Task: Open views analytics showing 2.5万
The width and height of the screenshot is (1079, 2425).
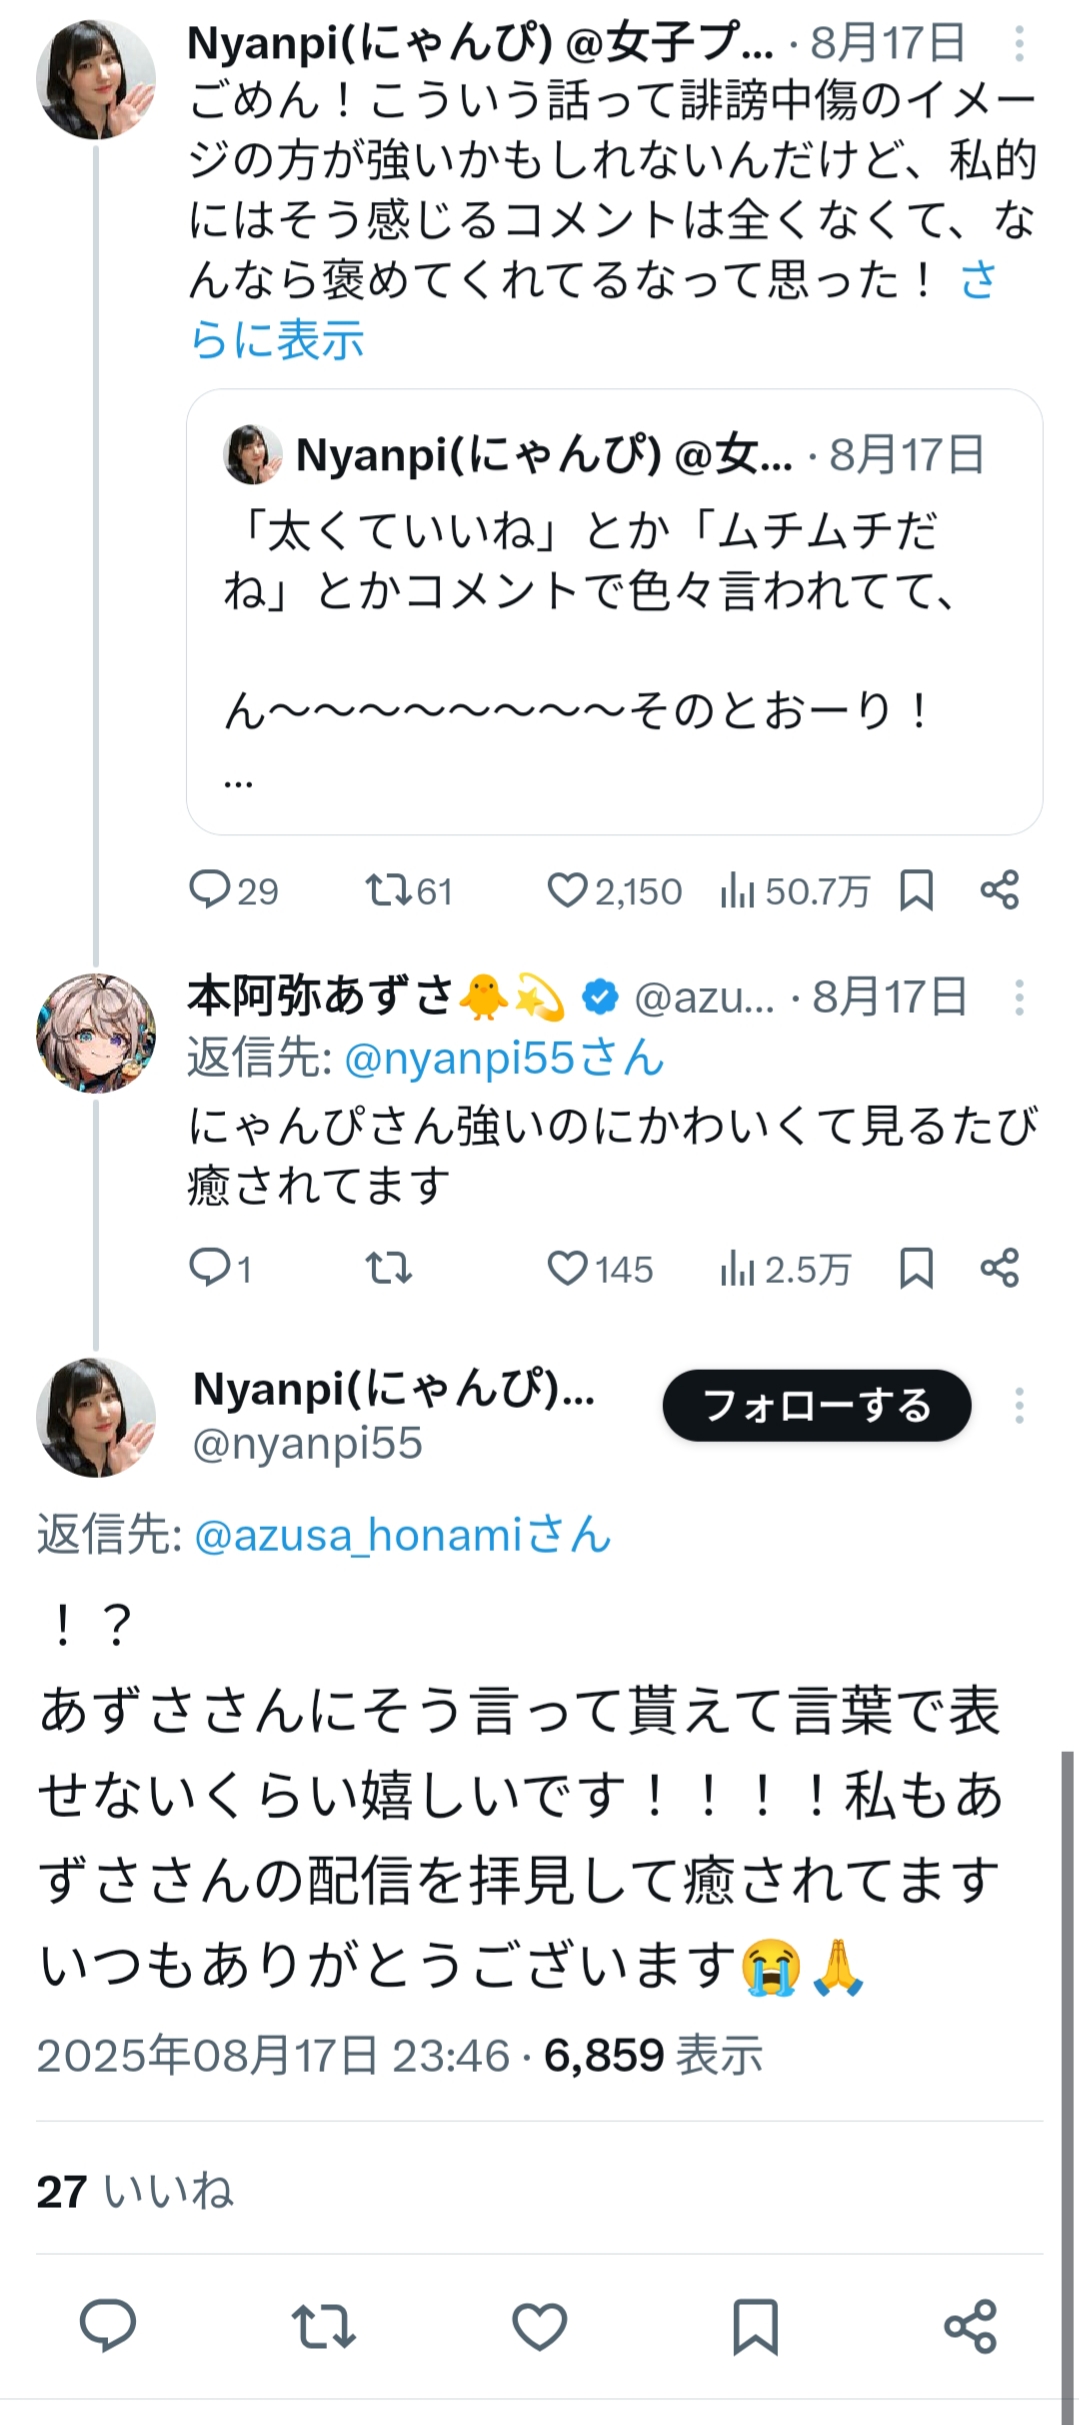Action: [785, 1268]
